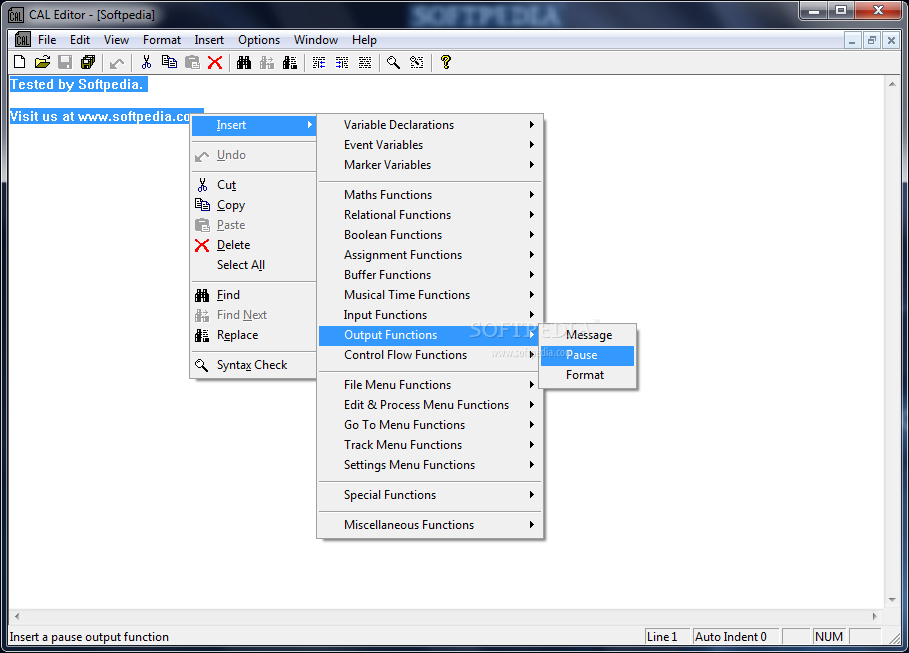This screenshot has height=653, width=909.
Task: Choose Delete in the context menu
Action: tap(253, 245)
